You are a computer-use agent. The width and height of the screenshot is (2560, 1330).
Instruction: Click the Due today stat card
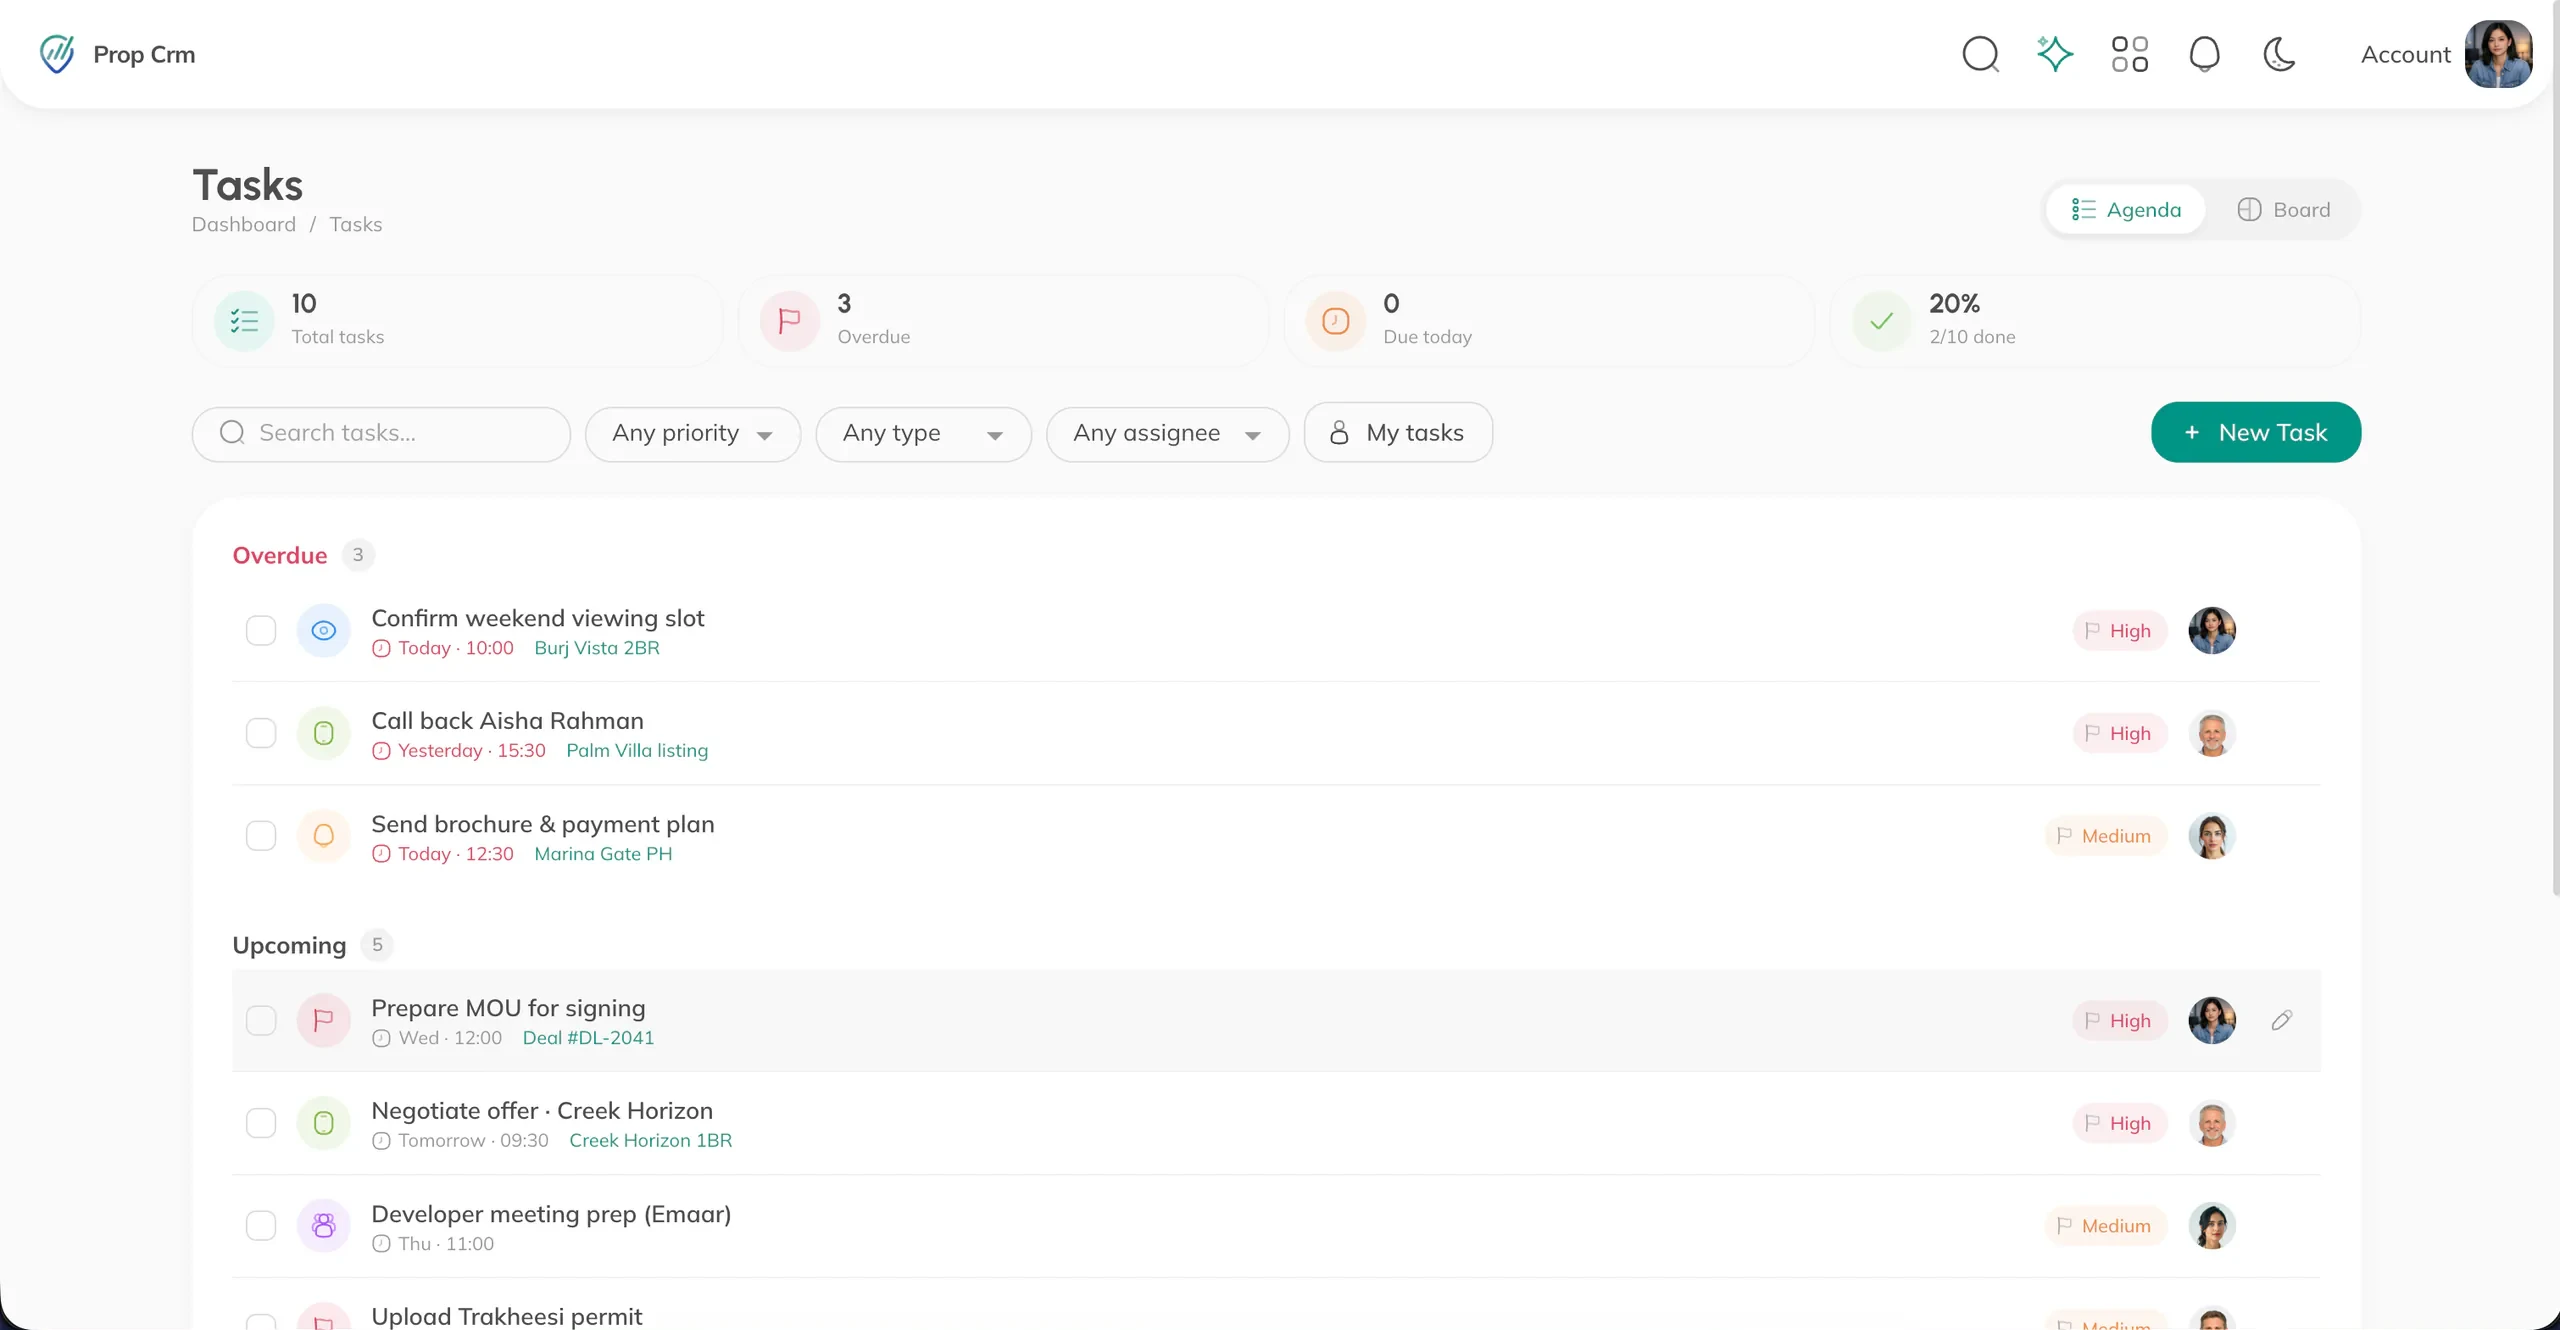click(x=1549, y=321)
